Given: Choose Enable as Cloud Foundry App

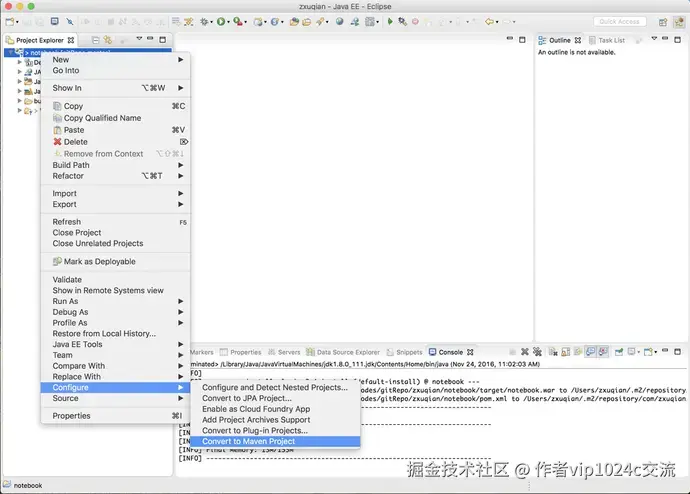Looking at the screenshot, I should tap(275, 409).
